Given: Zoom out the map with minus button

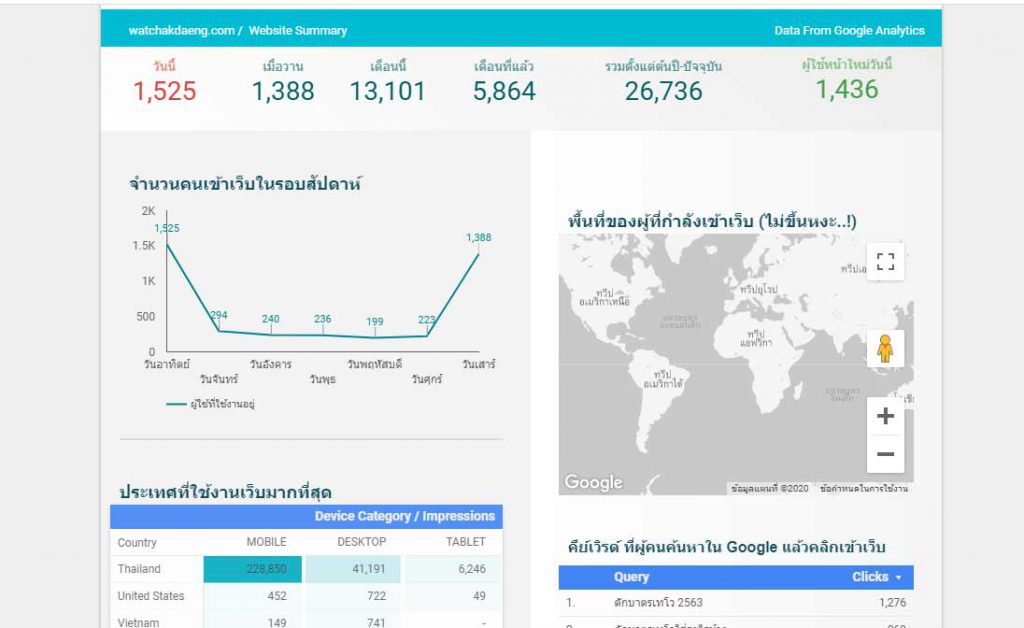Looking at the screenshot, I should point(885,454).
